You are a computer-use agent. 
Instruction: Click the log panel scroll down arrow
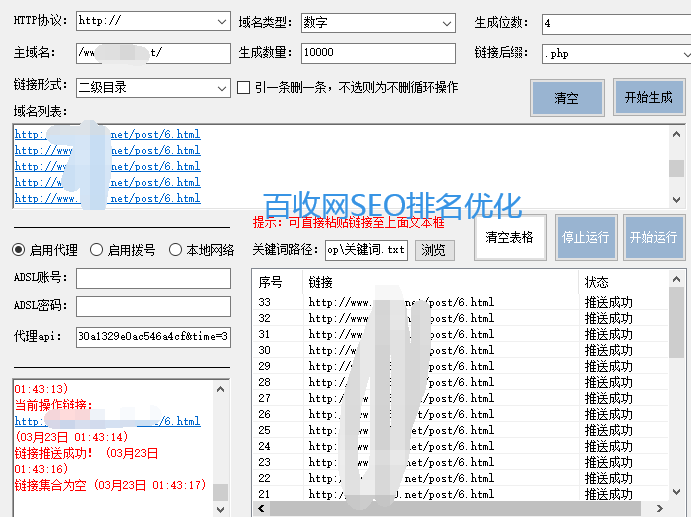pyautogui.click(x=221, y=510)
